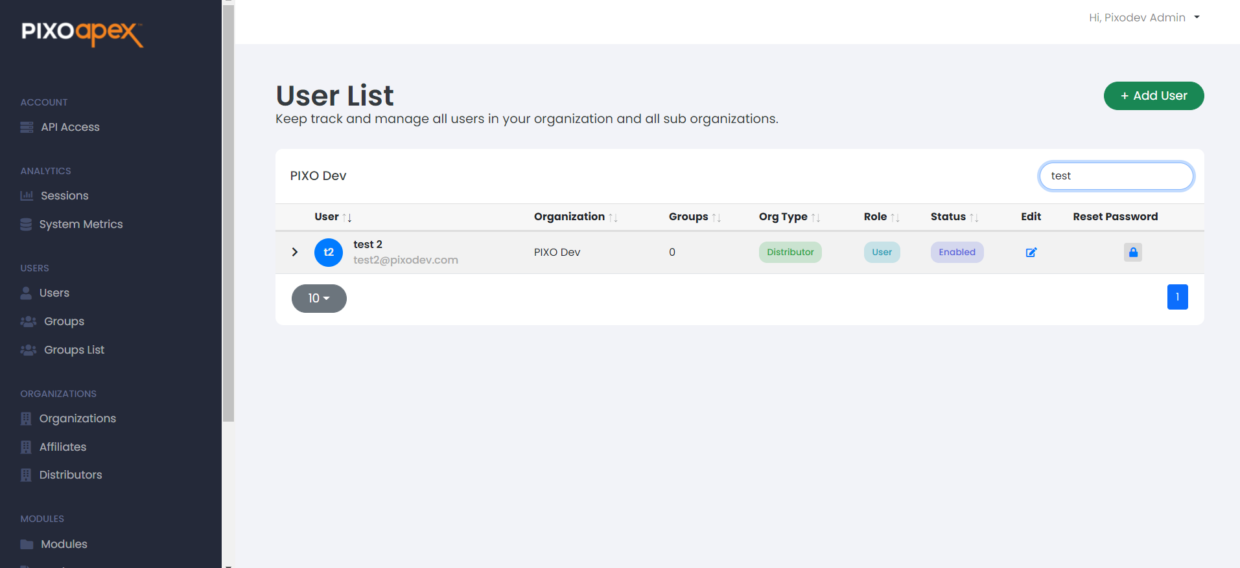
Task: Click the edit icon for test 2
Action: point(1031,253)
